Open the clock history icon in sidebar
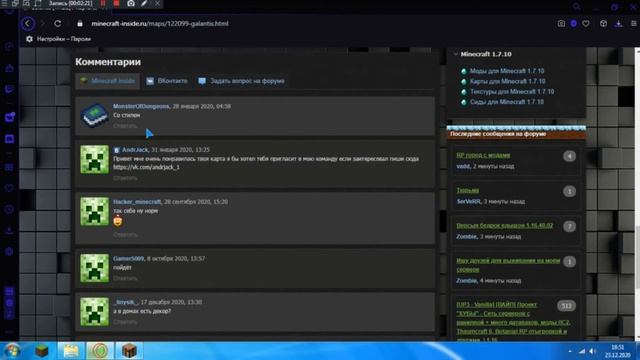Screen dimensions: 640x360 pos(9,209)
